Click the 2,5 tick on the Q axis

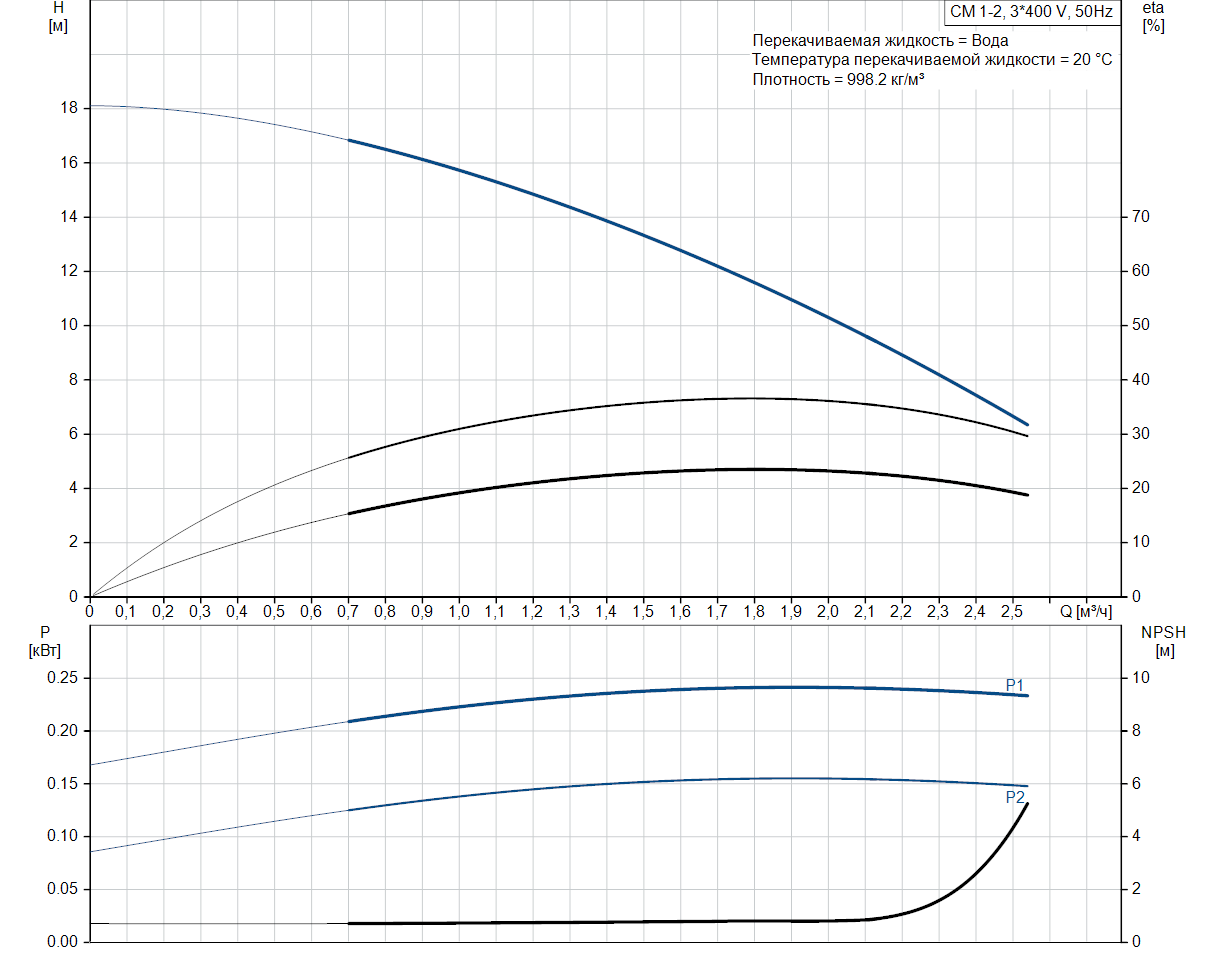pos(1011,611)
